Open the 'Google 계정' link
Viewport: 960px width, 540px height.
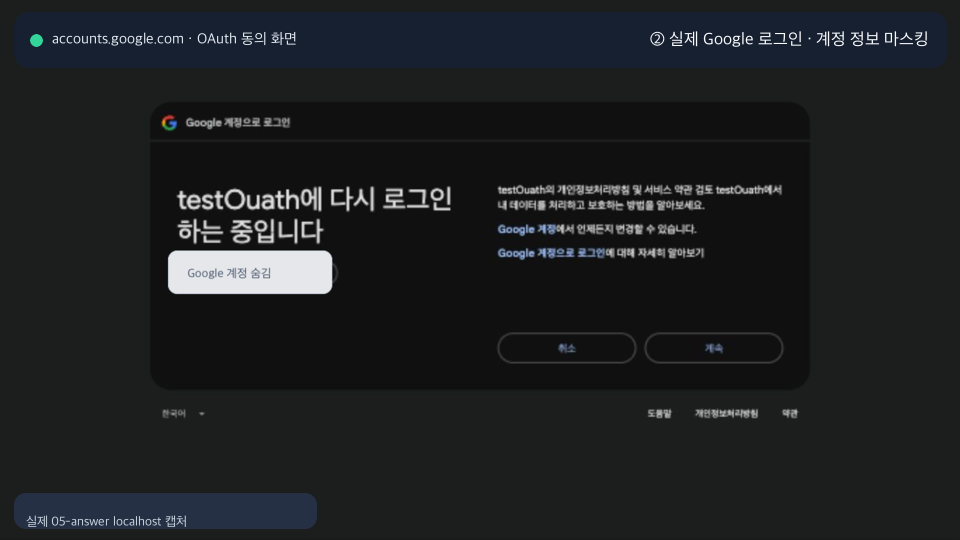[x=527, y=229]
